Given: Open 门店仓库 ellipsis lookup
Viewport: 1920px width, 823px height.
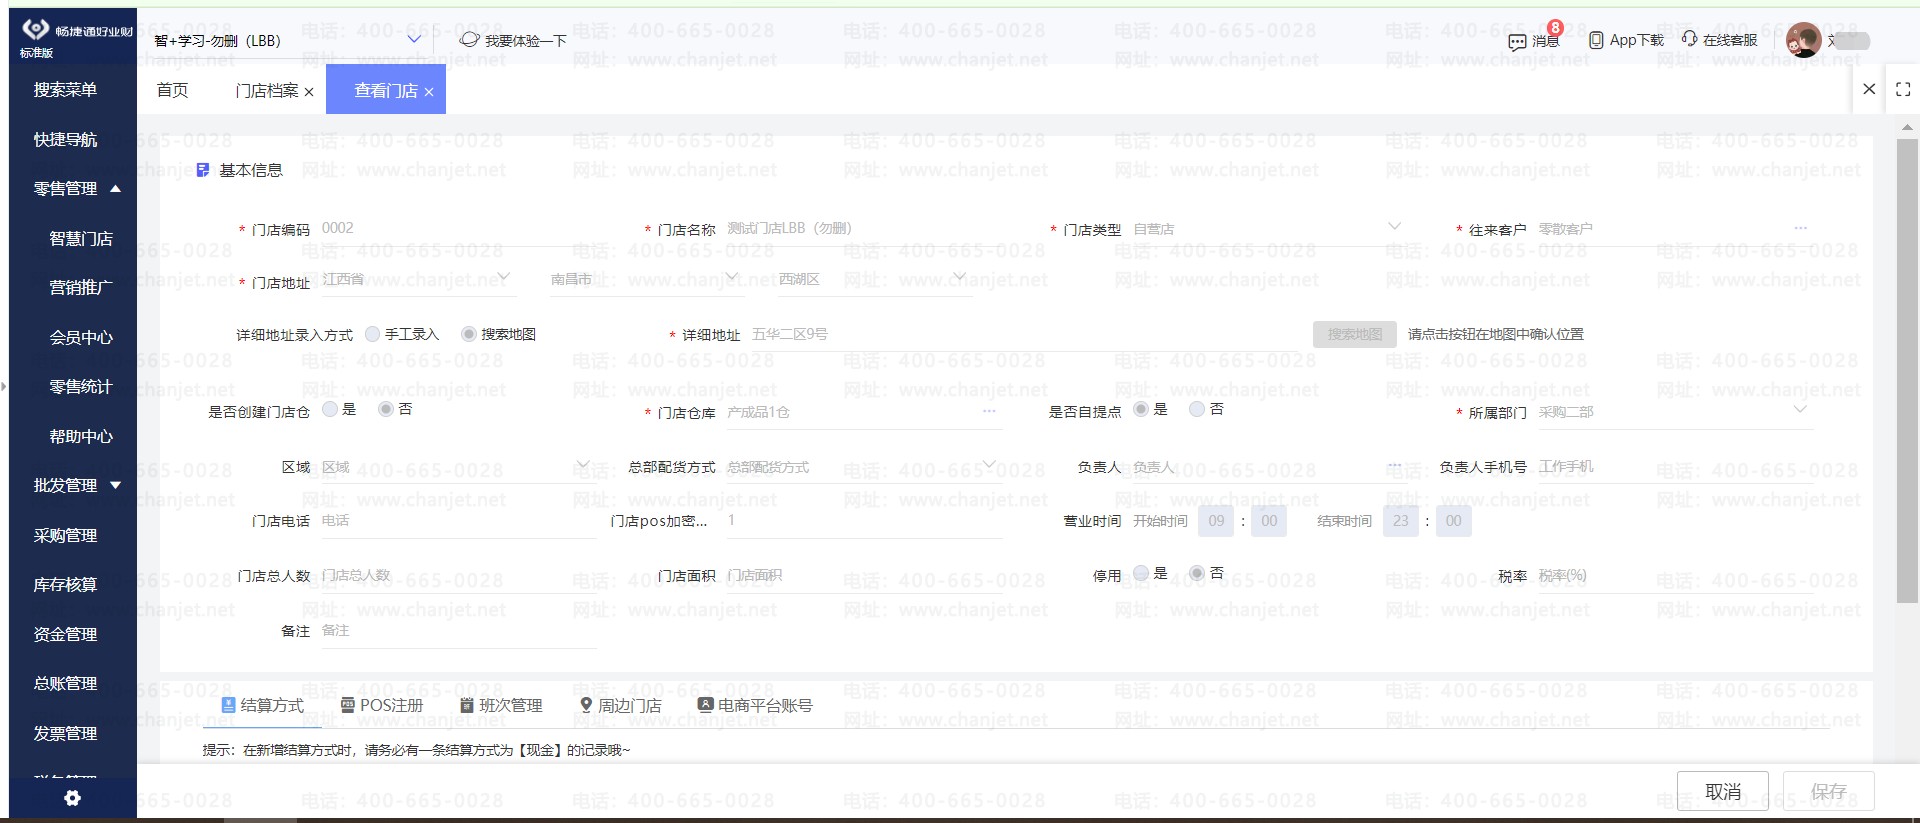Looking at the screenshot, I should [989, 411].
